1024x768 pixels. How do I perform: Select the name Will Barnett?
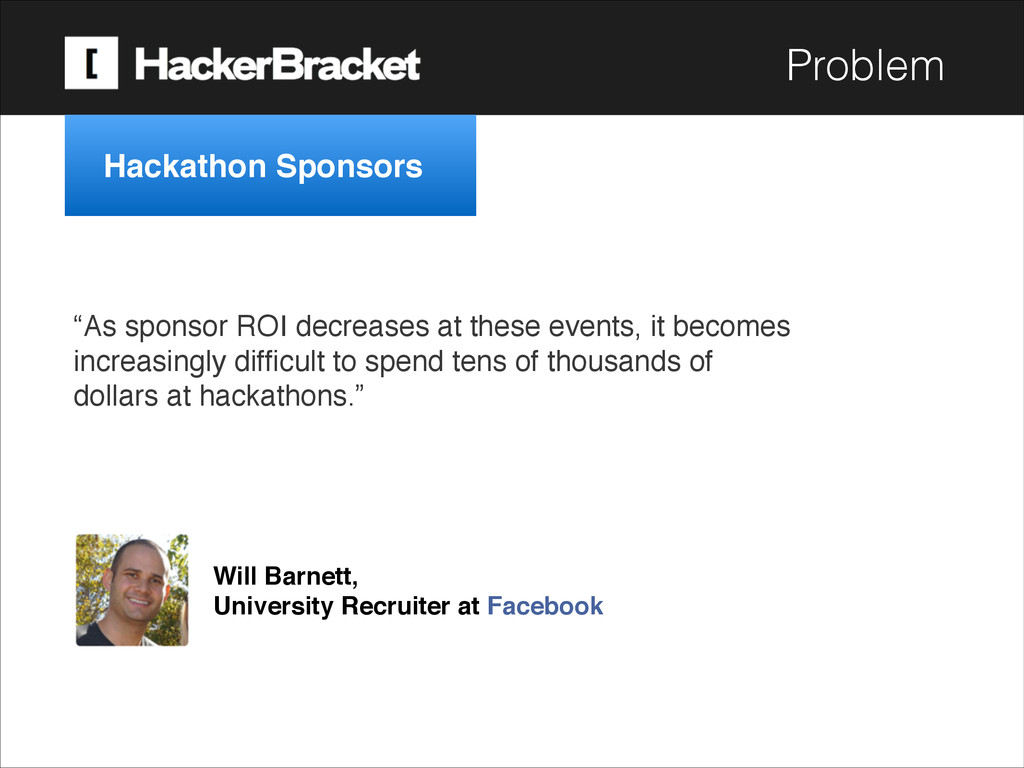(284, 576)
